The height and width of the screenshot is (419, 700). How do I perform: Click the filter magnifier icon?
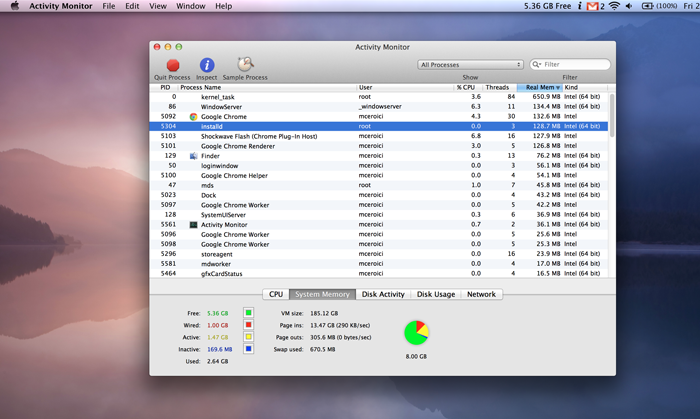[x=536, y=64]
